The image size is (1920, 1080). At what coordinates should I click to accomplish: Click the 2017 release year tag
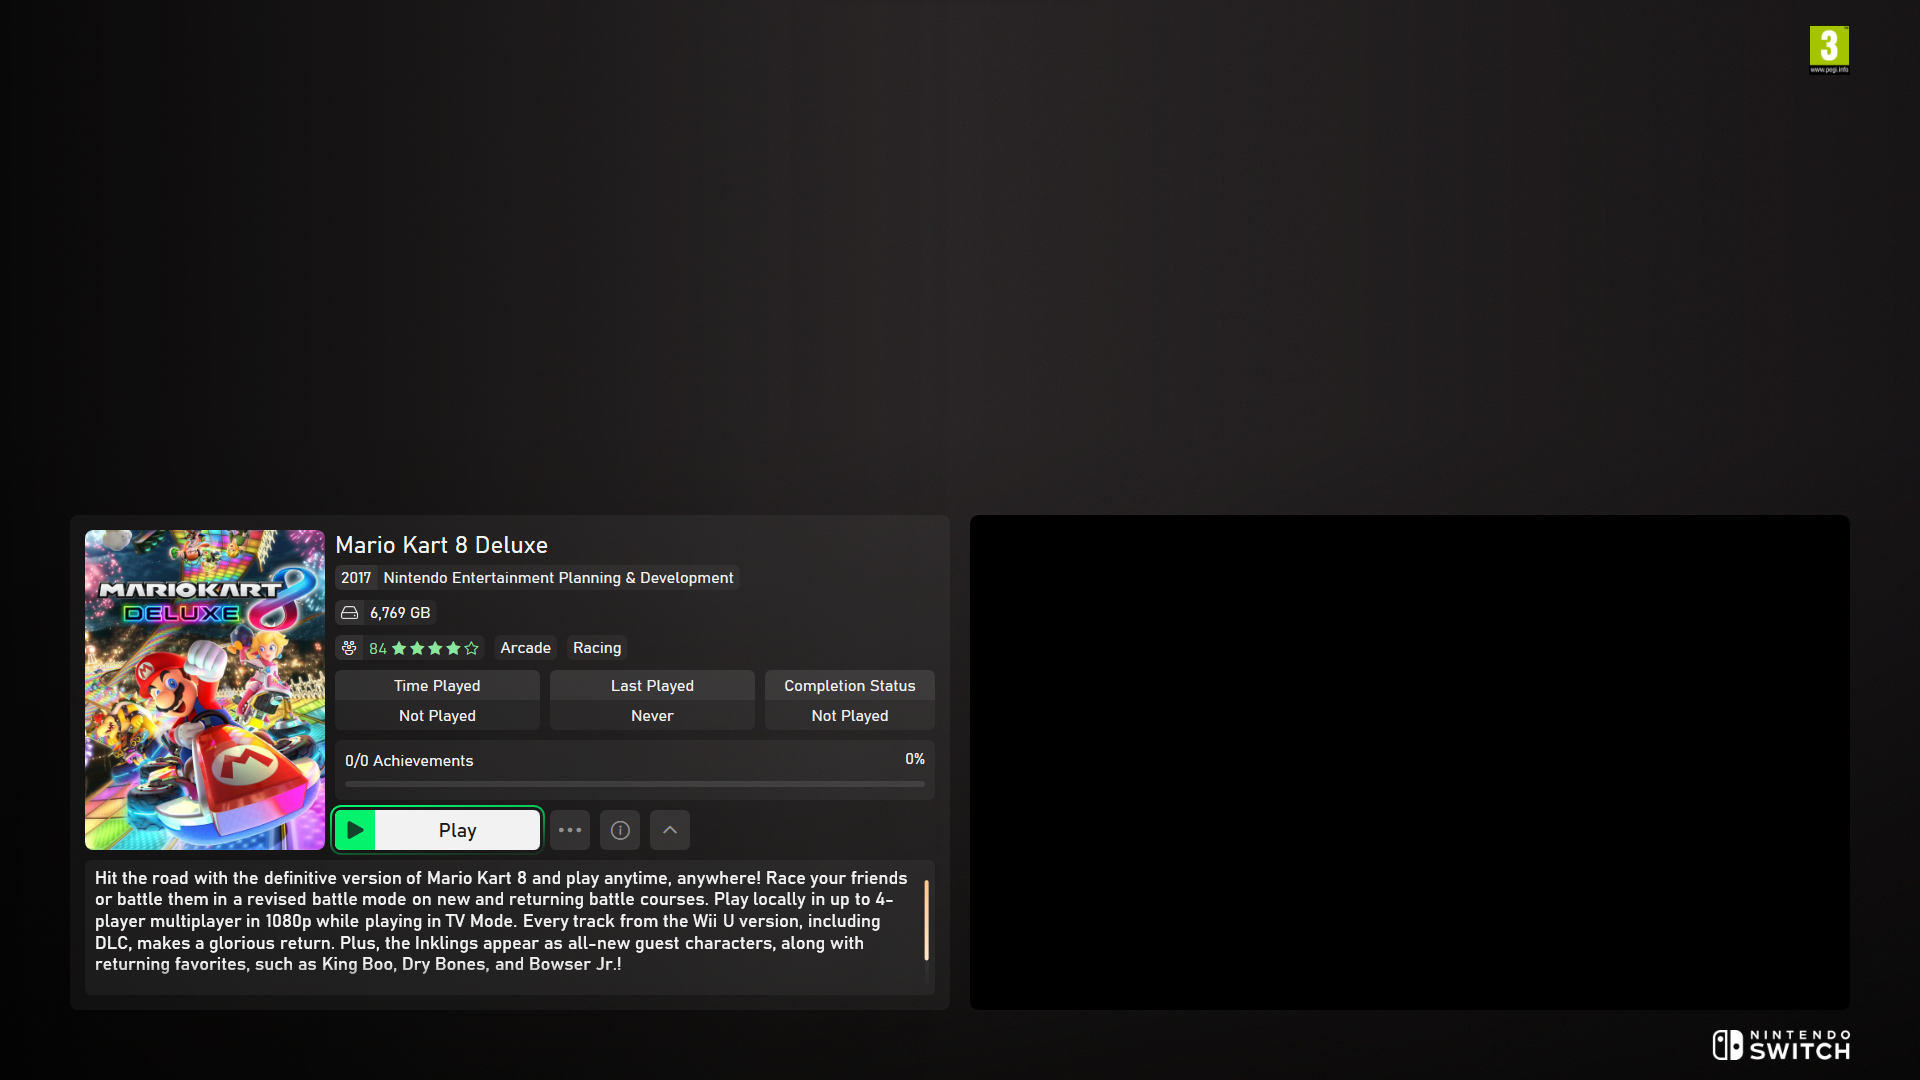tap(356, 578)
